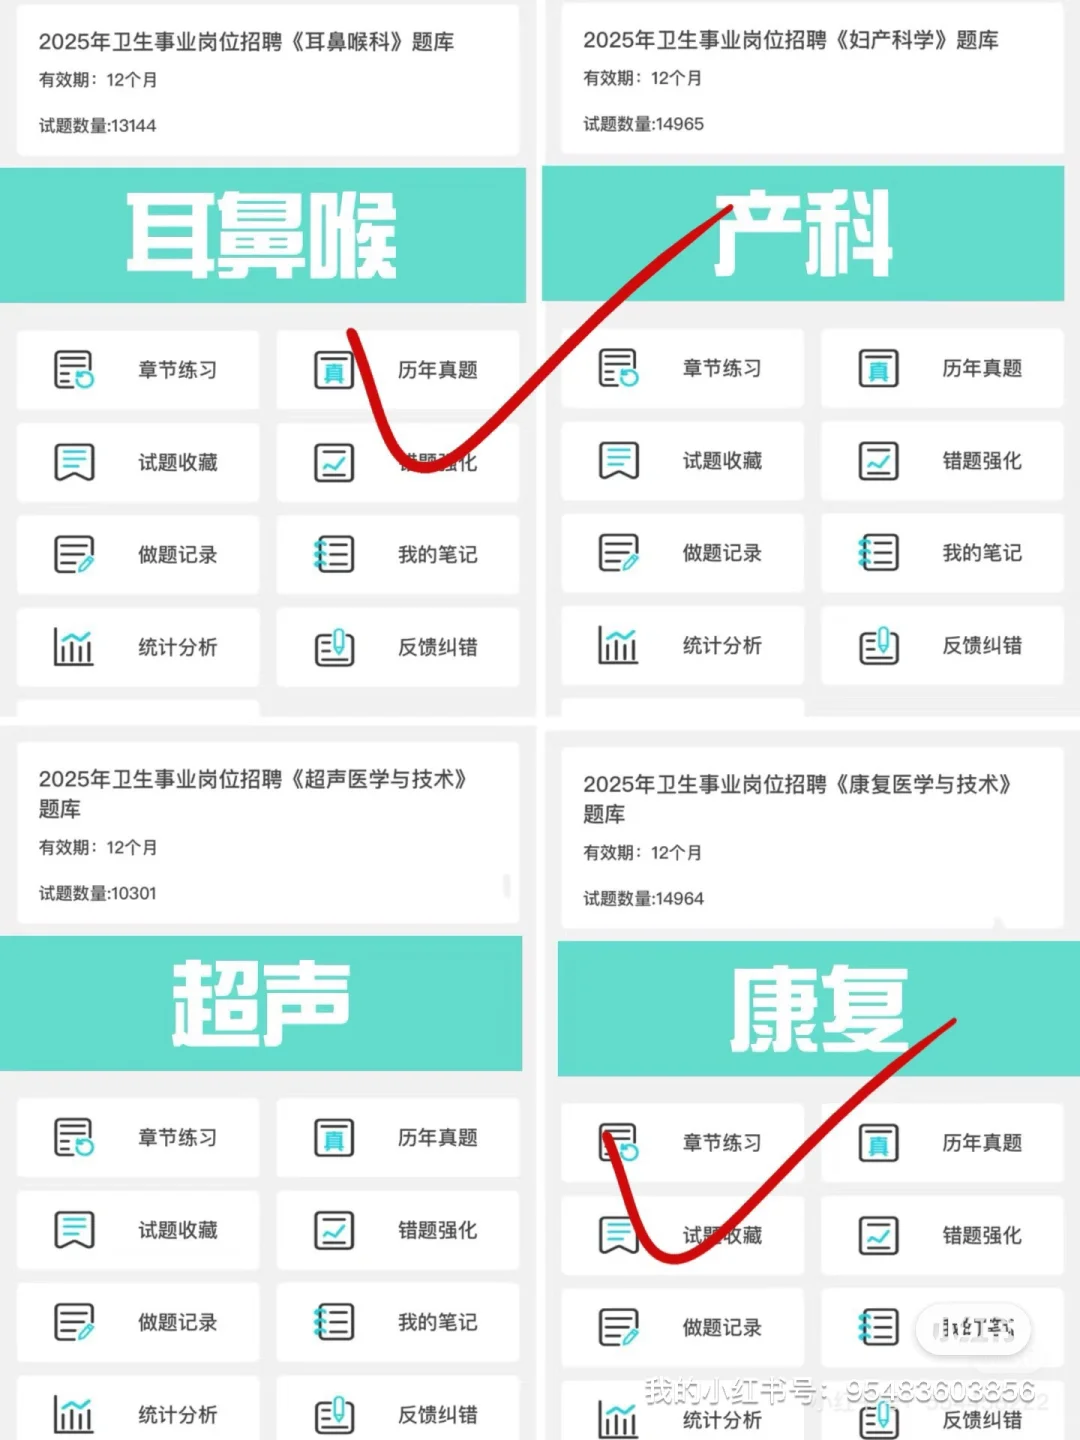Tap 错题强化 icon in 康复 panel
Viewport: 1080px width, 1440px height.
[878, 1235]
